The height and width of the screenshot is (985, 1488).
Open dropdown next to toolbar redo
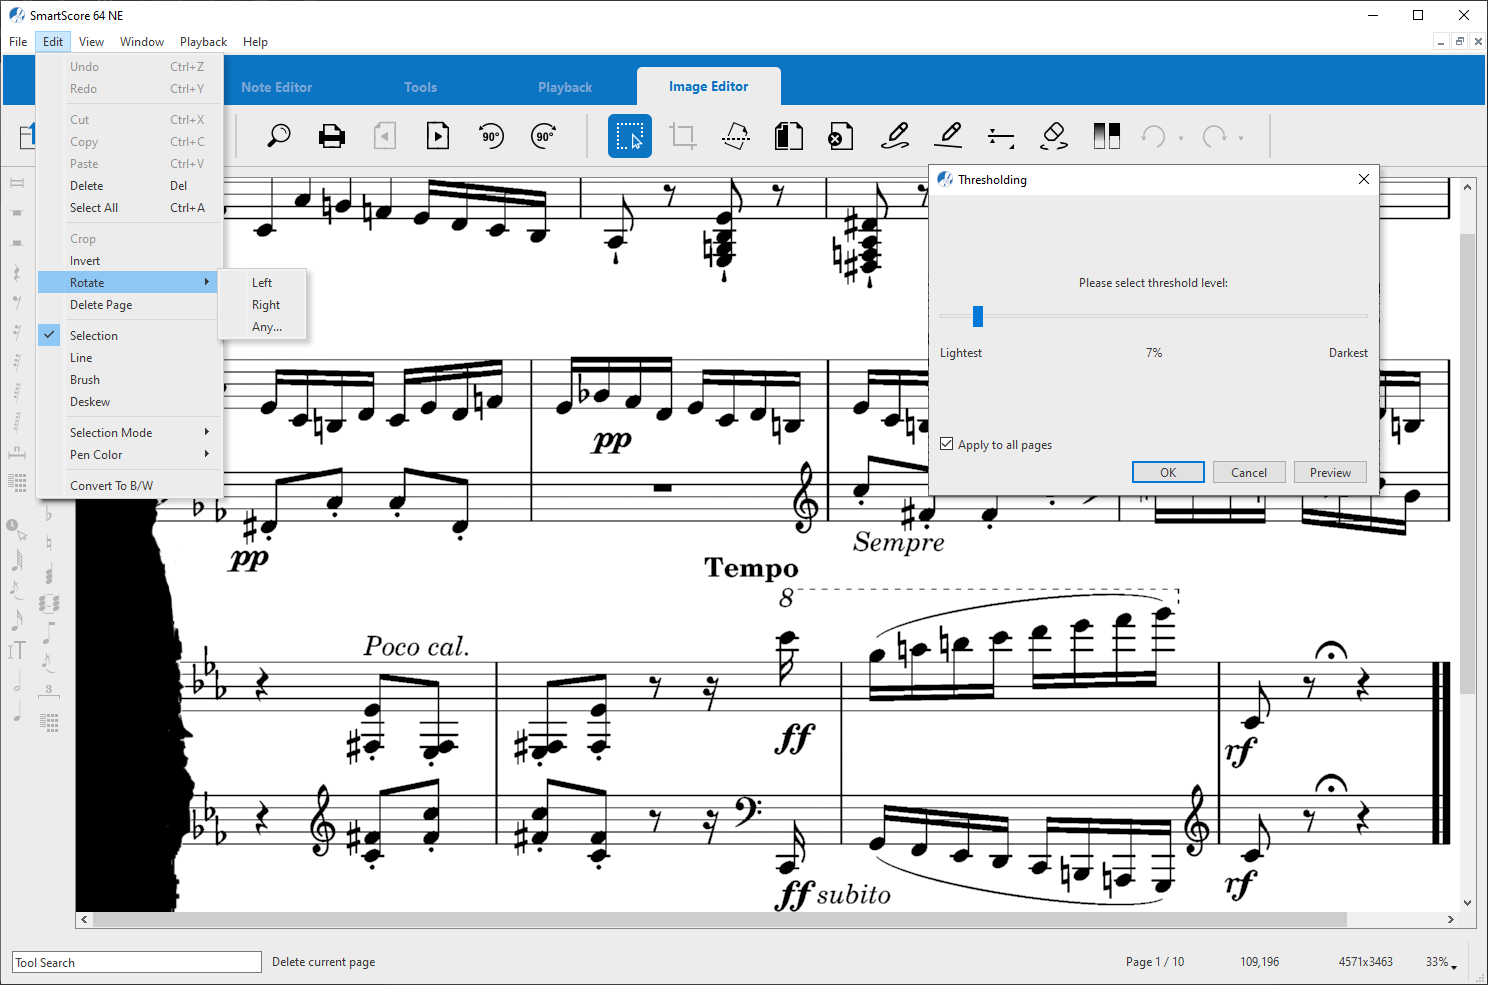[x=1241, y=138]
